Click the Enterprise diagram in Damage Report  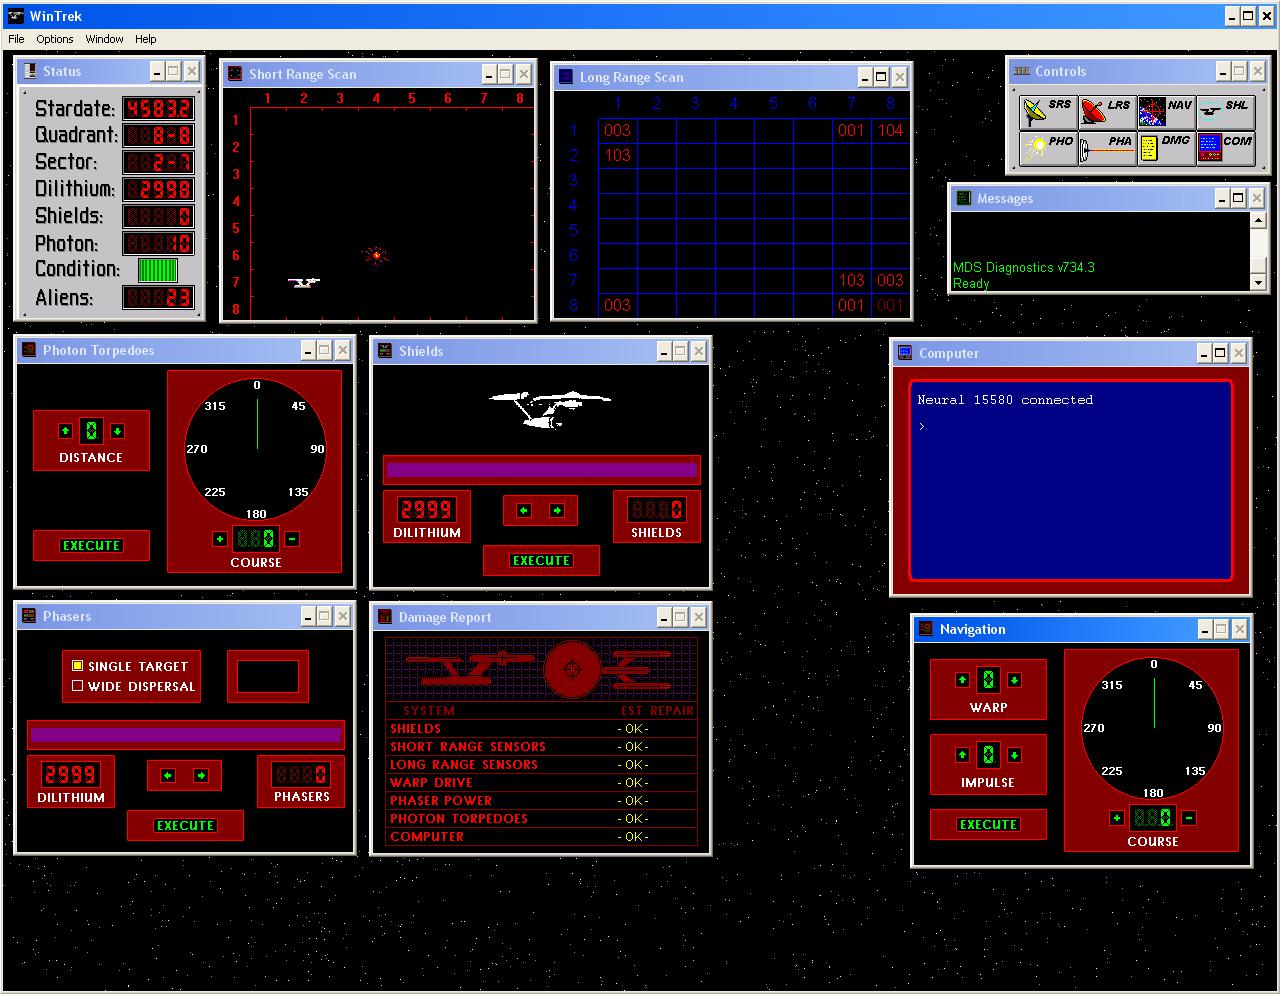click(x=541, y=669)
